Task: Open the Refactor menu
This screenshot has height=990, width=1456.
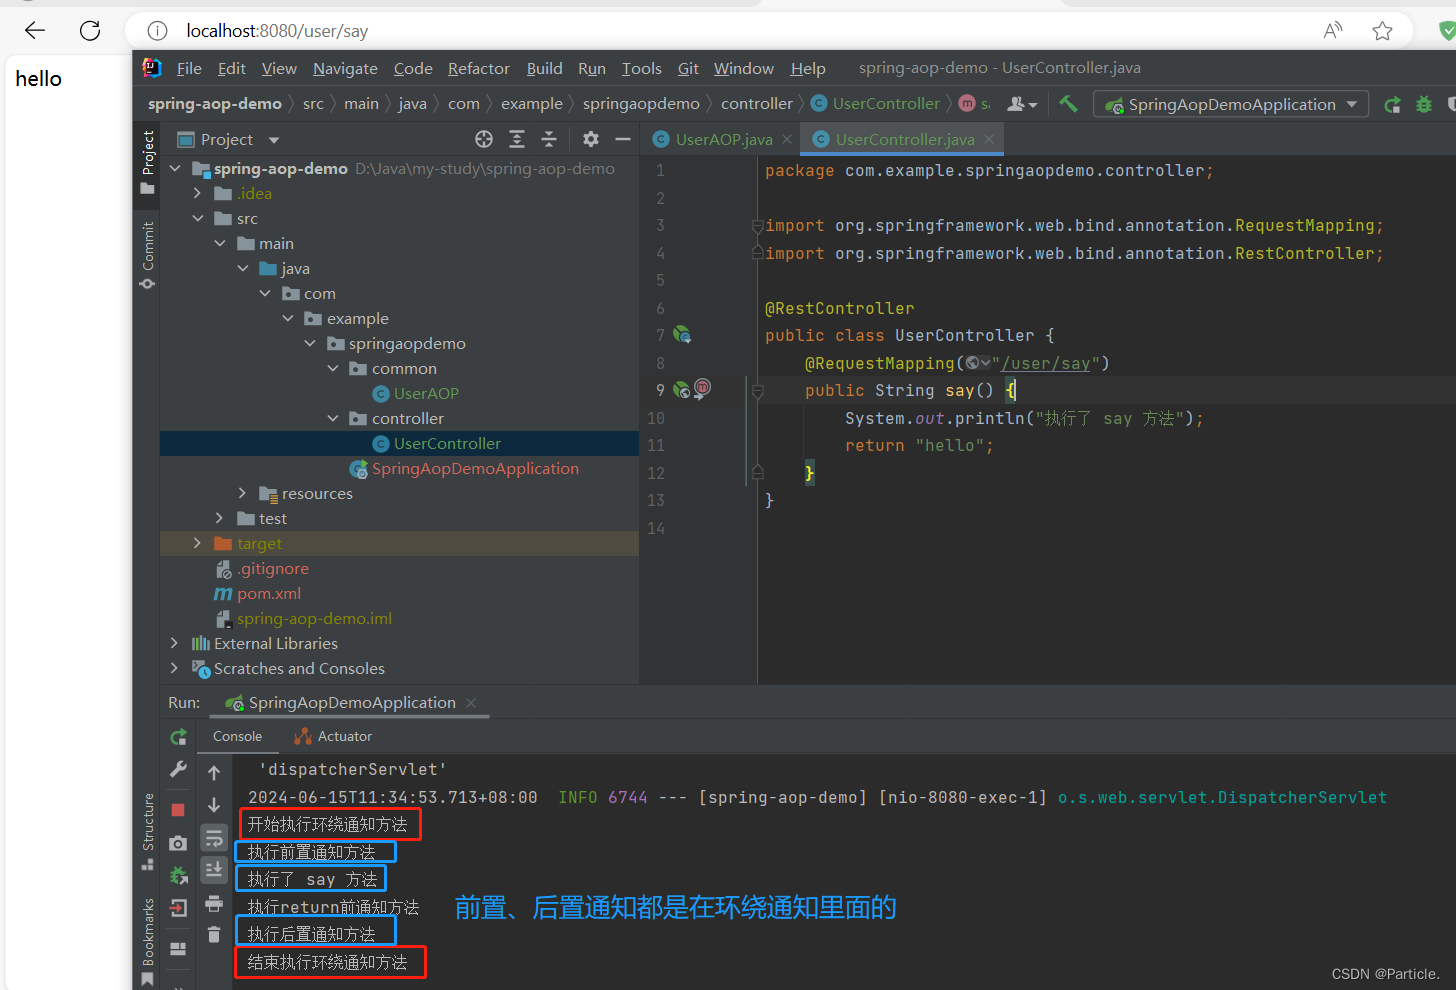Action: pos(478,68)
